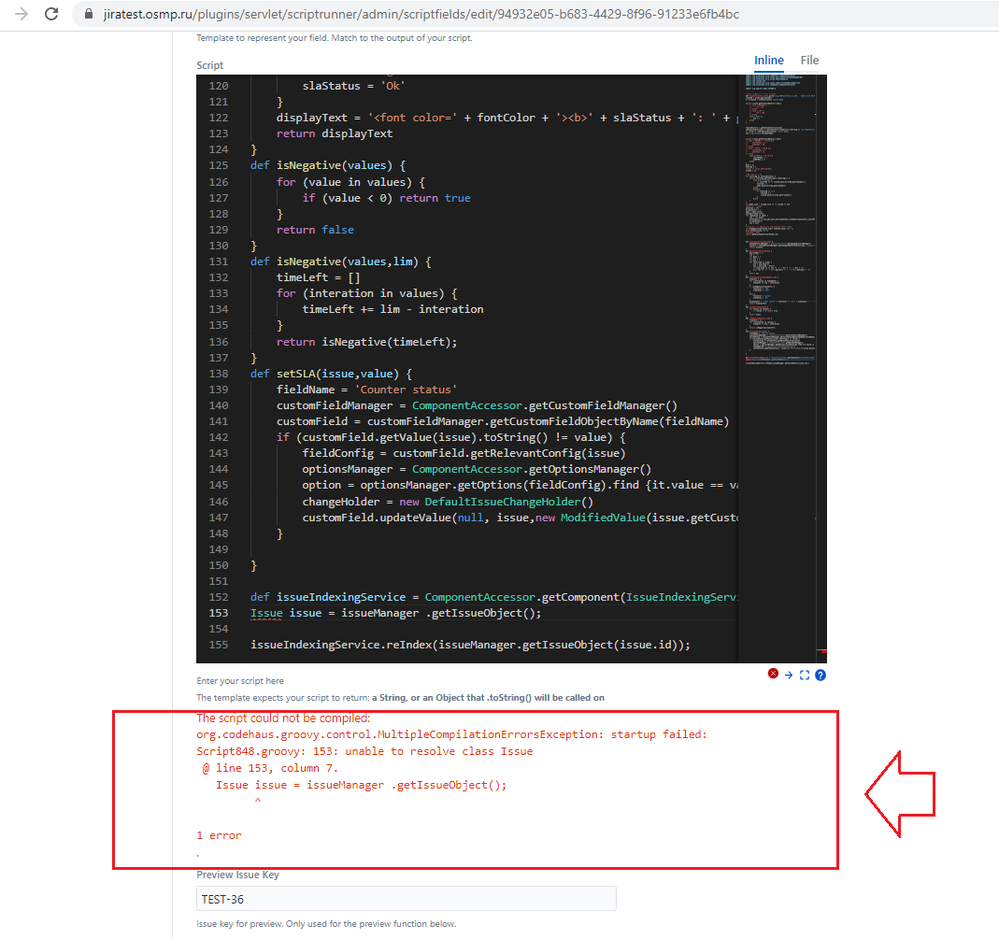Image resolution: width=999 pixels, height=937 pixels.
Task: Click line number 138 in gutter
Action: [219, 373]
